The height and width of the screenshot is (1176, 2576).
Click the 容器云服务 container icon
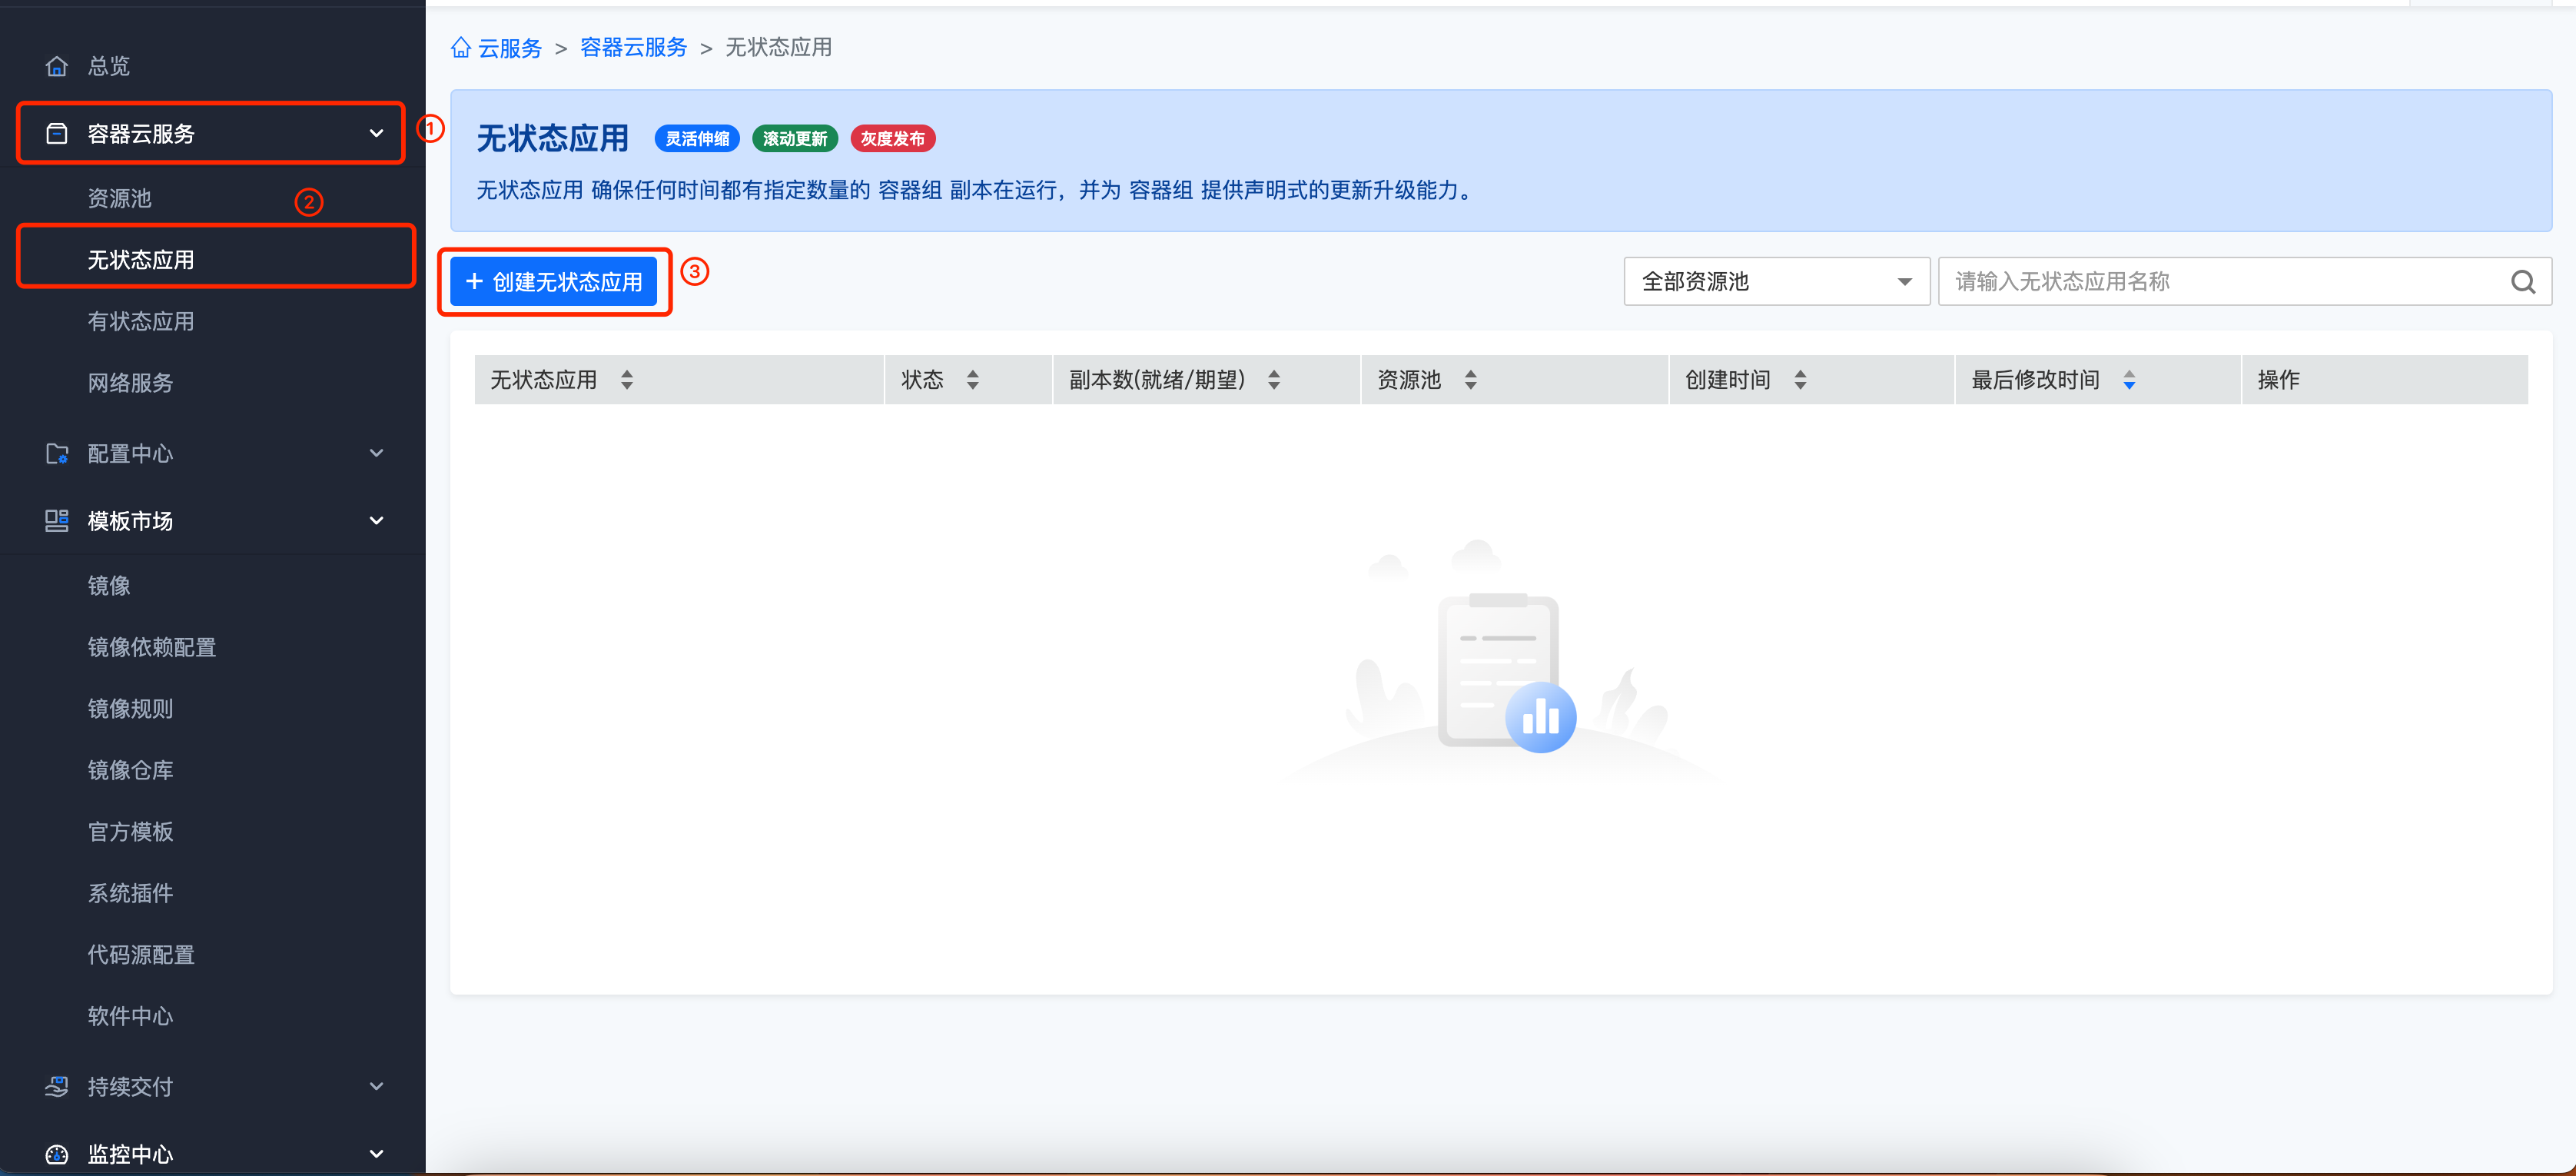pyautogui.click(x=57, y=133)
